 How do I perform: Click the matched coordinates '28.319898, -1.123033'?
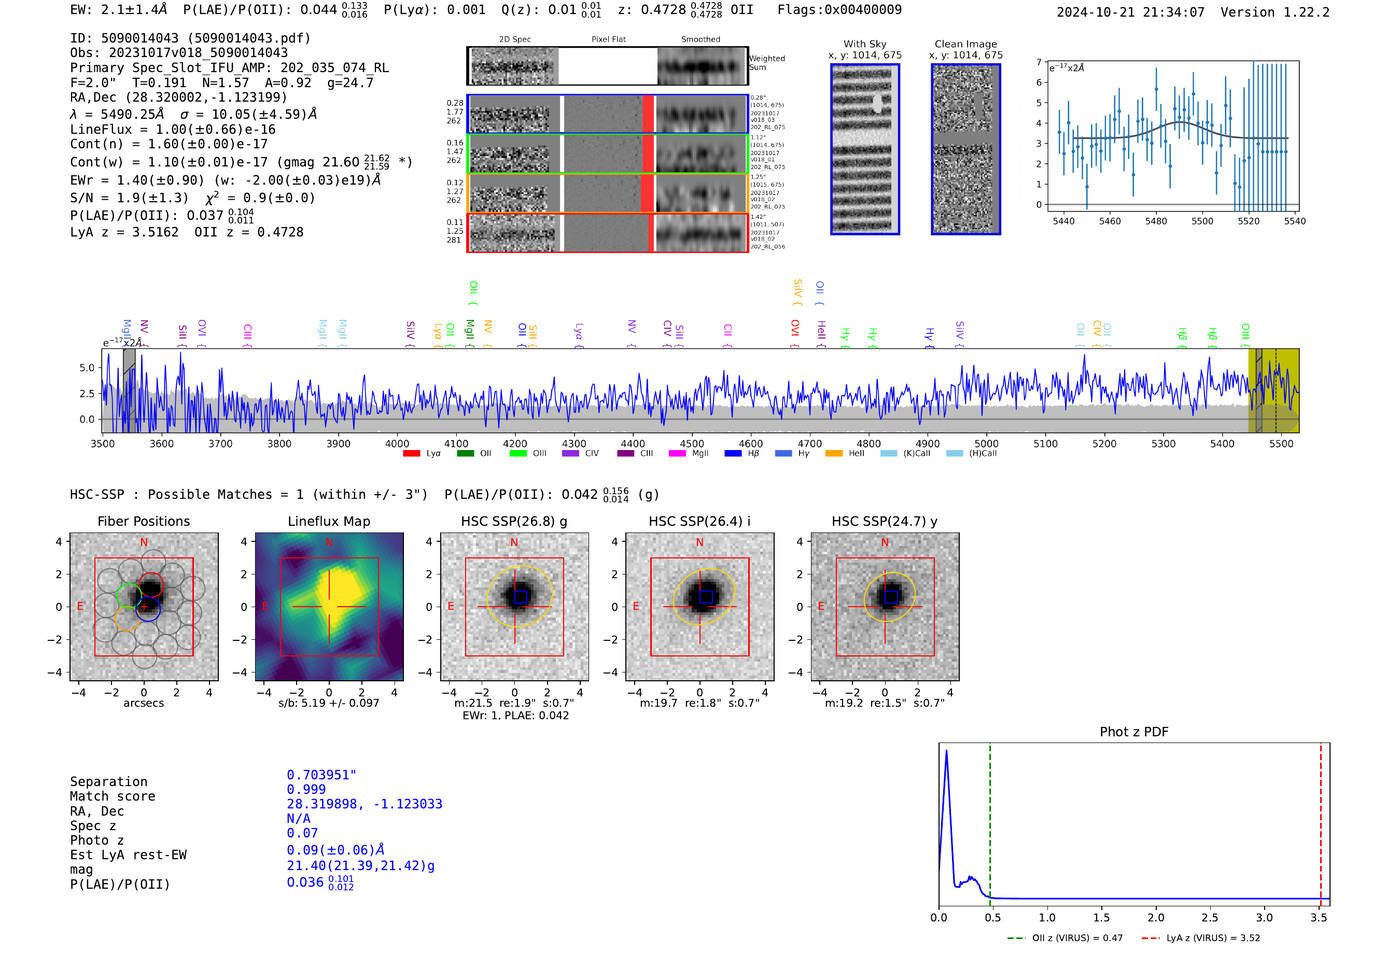click(364, 804)
